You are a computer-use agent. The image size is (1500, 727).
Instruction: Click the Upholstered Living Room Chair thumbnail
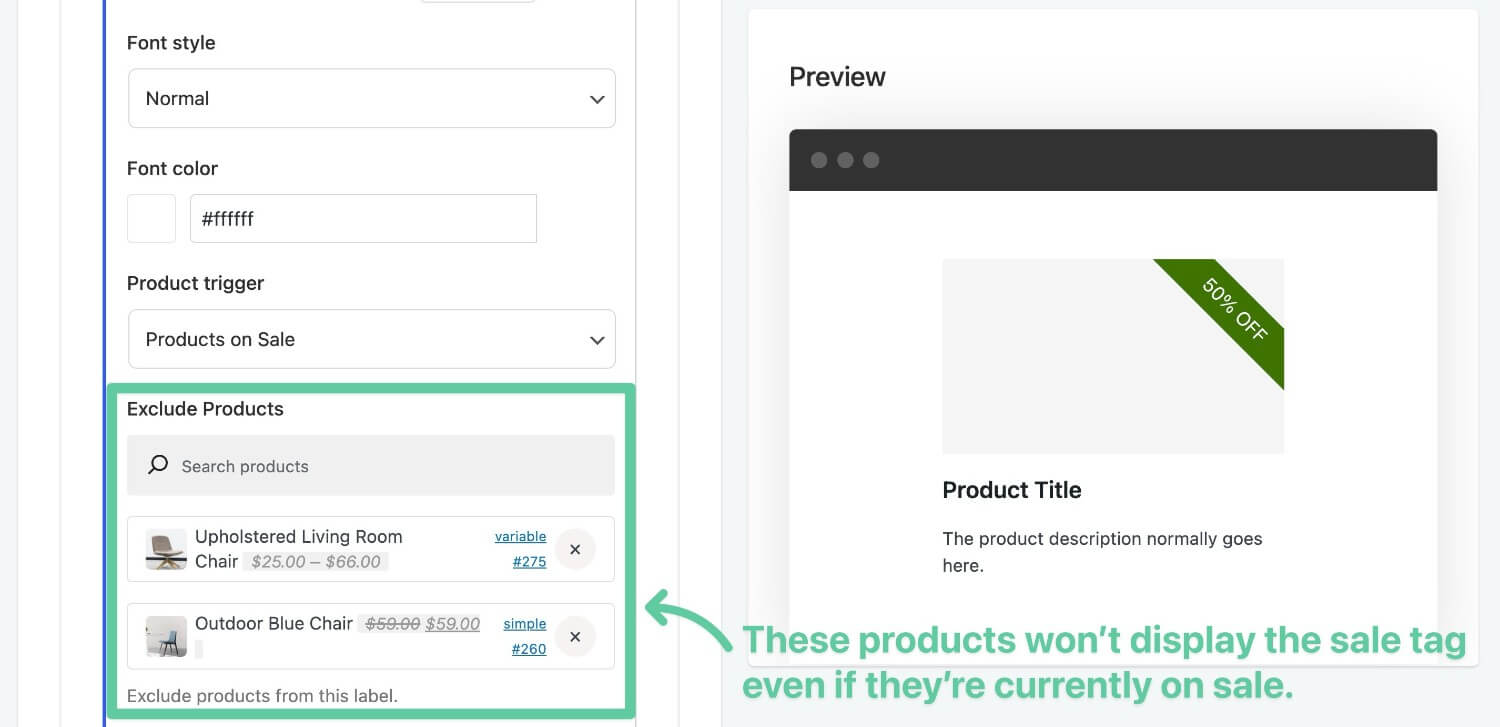(x=166, y=549)
